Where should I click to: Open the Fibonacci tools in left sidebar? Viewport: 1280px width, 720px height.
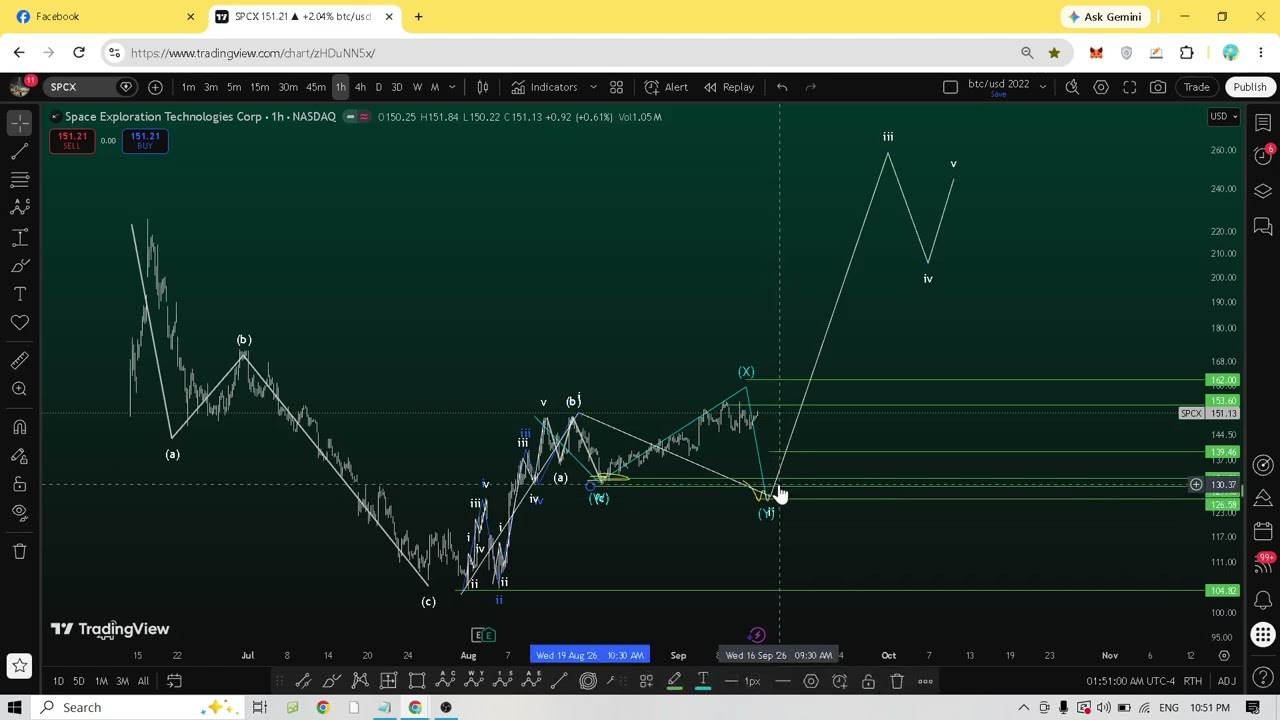coord(19,179)
